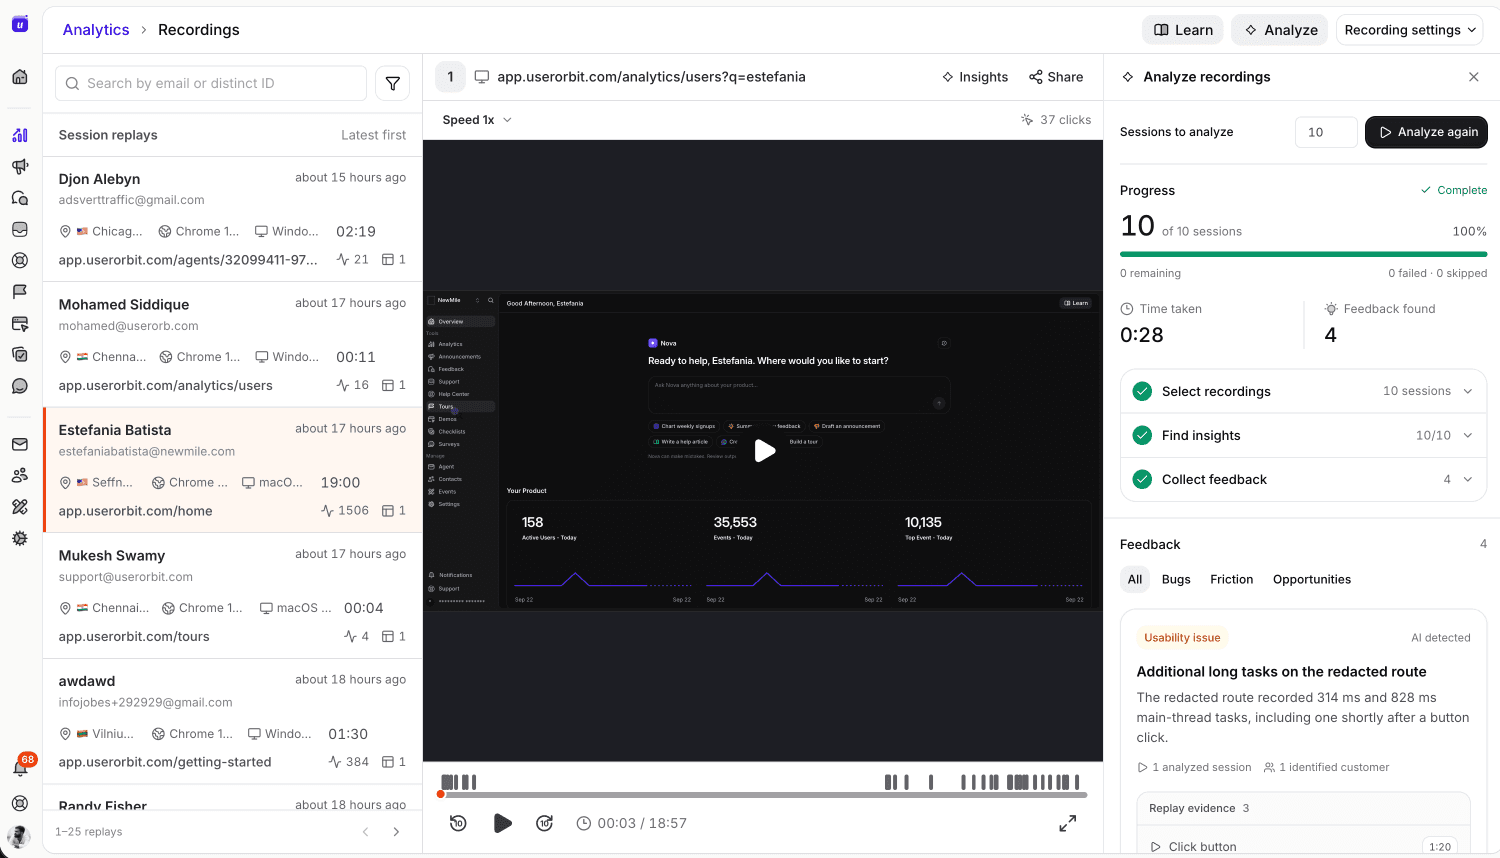Open Mohamed Siddique session replay
Viewport: 1500px width, 858px height.
(x=232, y=345)
